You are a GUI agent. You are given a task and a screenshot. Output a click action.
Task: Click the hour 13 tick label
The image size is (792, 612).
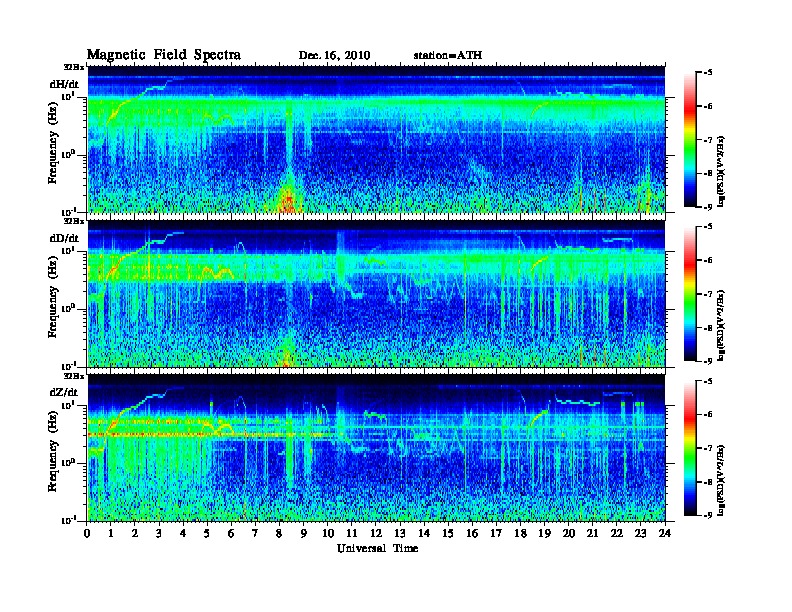click(400, 533)
